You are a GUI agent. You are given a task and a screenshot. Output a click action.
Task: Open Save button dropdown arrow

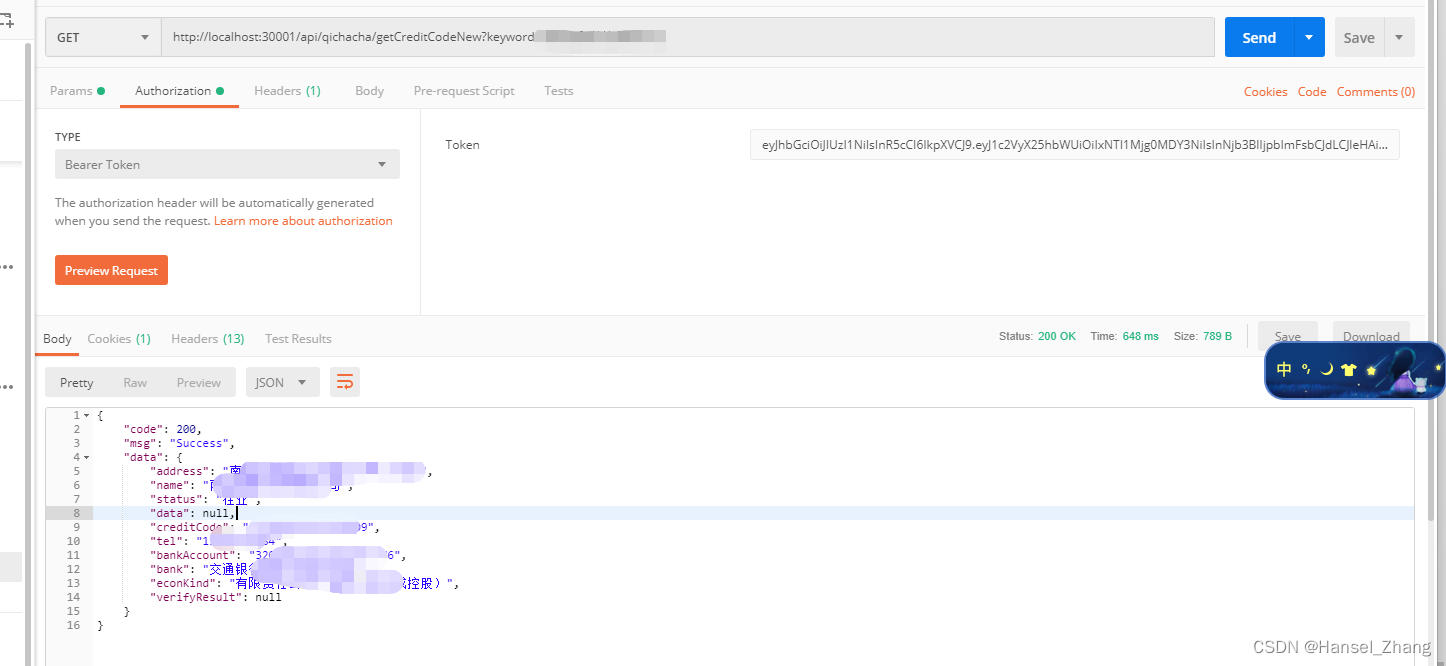[x=1399, y=38]
